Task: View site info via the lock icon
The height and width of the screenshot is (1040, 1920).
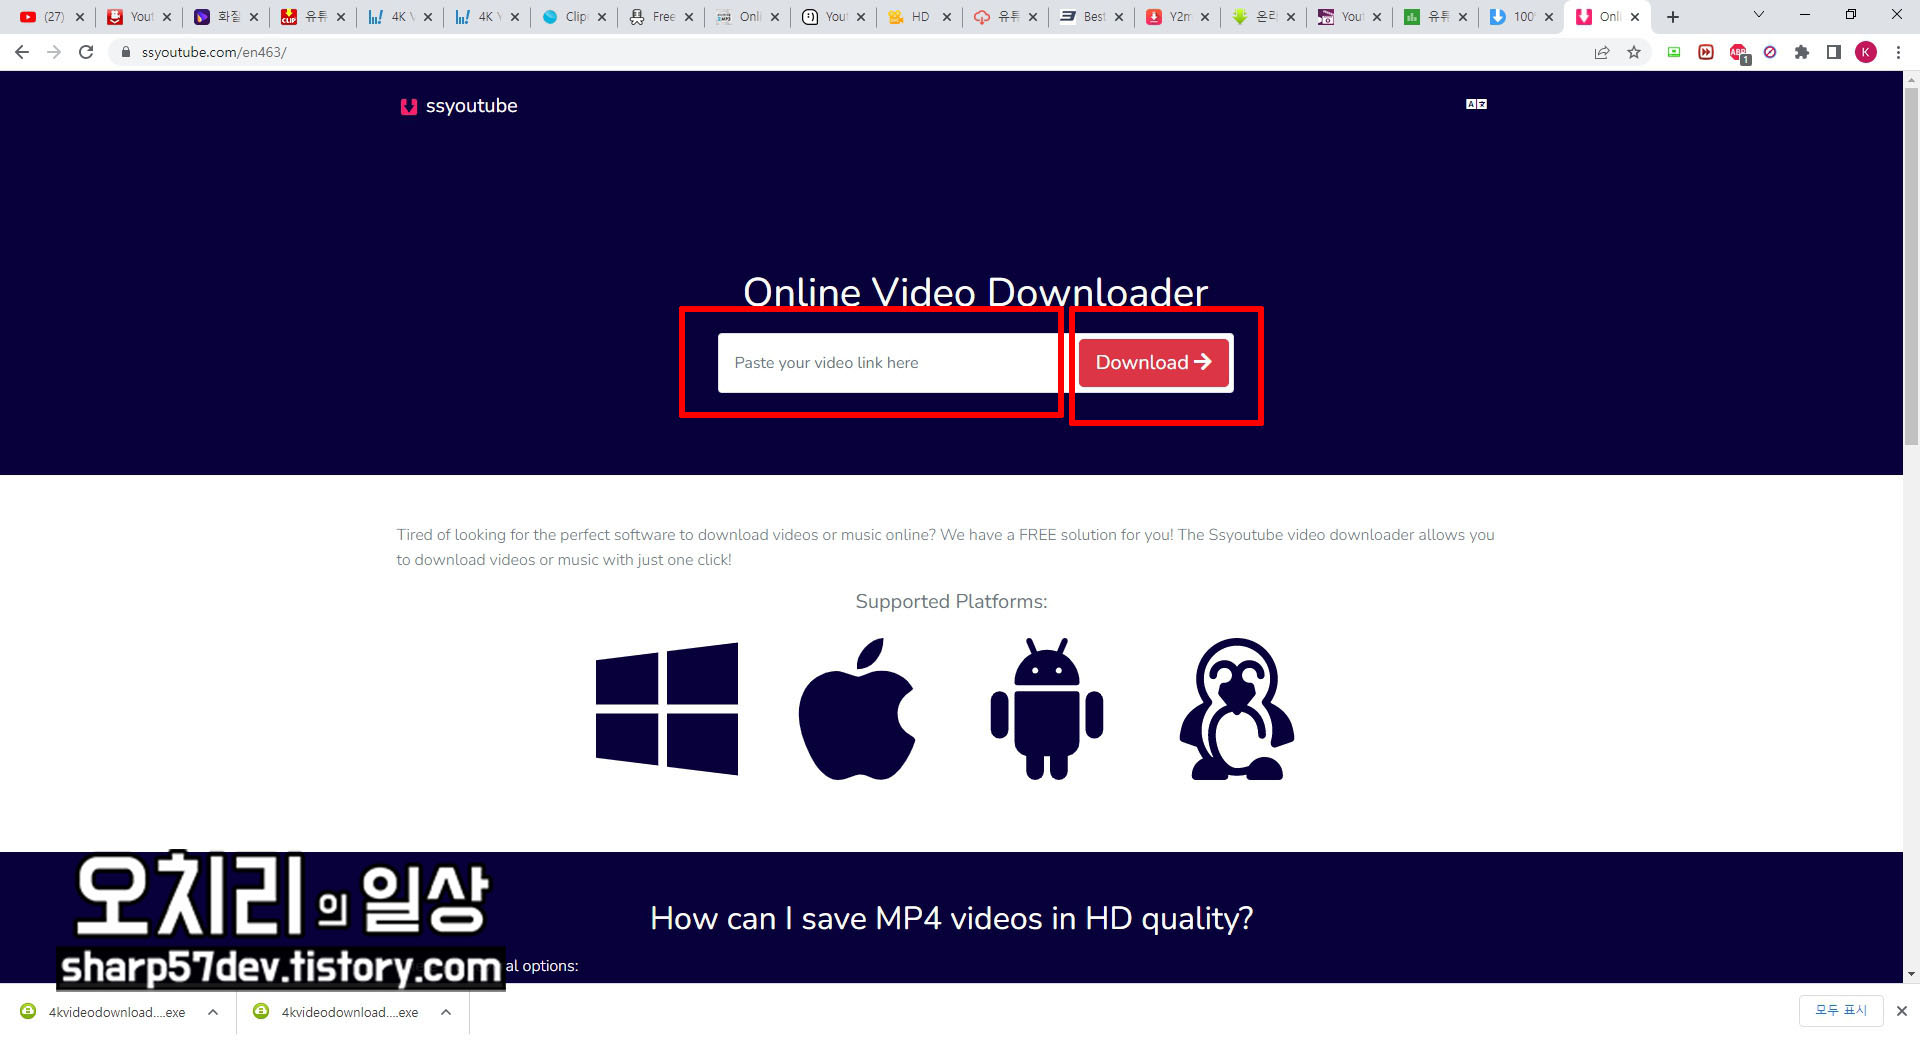Action: click(125, 52)
